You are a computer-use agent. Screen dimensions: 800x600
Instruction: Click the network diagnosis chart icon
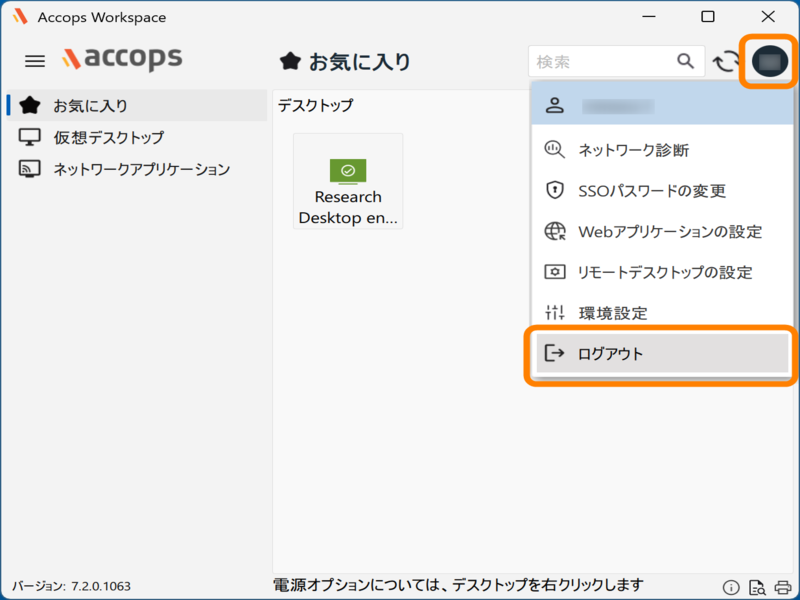pyautogui.click(x=555, y=149)
